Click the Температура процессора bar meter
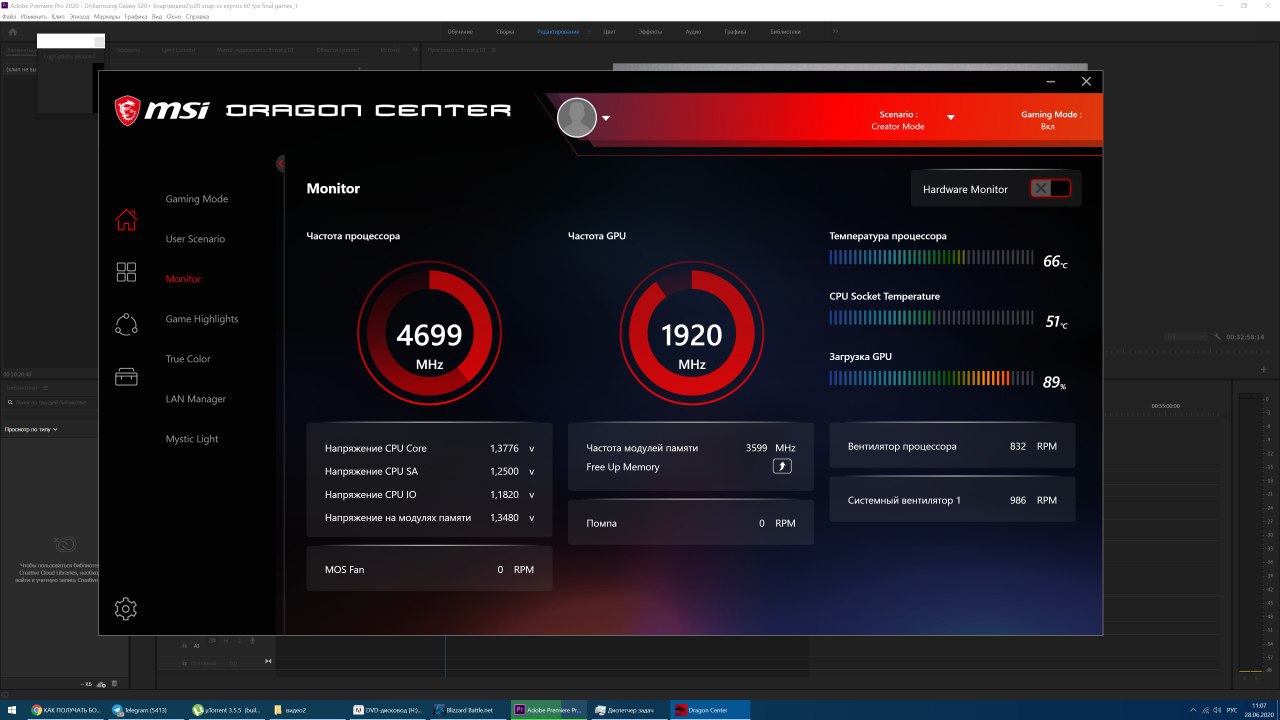Screen dimensions: 1280x720 [x=931, y=257]
